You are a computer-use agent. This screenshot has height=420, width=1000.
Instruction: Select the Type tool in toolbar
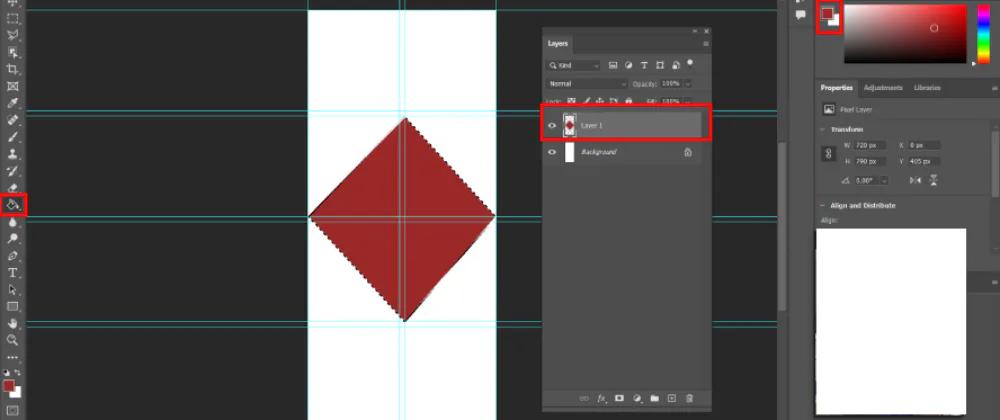coord(13,272)
